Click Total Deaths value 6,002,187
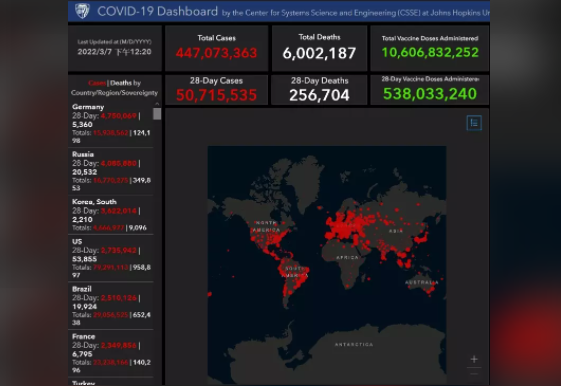The width and height of the screenshot is (561, 386). pyautogui.click(x=319, y=53)
